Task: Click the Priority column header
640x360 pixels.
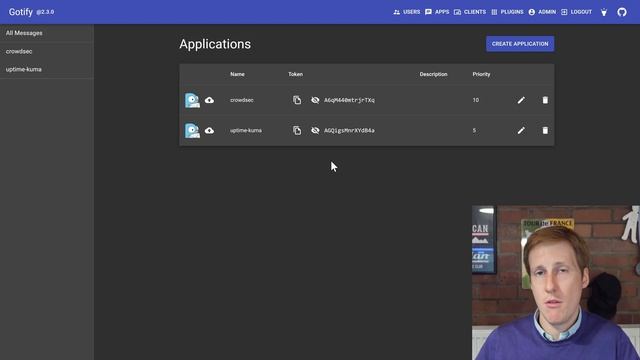Action: [481, 74]
